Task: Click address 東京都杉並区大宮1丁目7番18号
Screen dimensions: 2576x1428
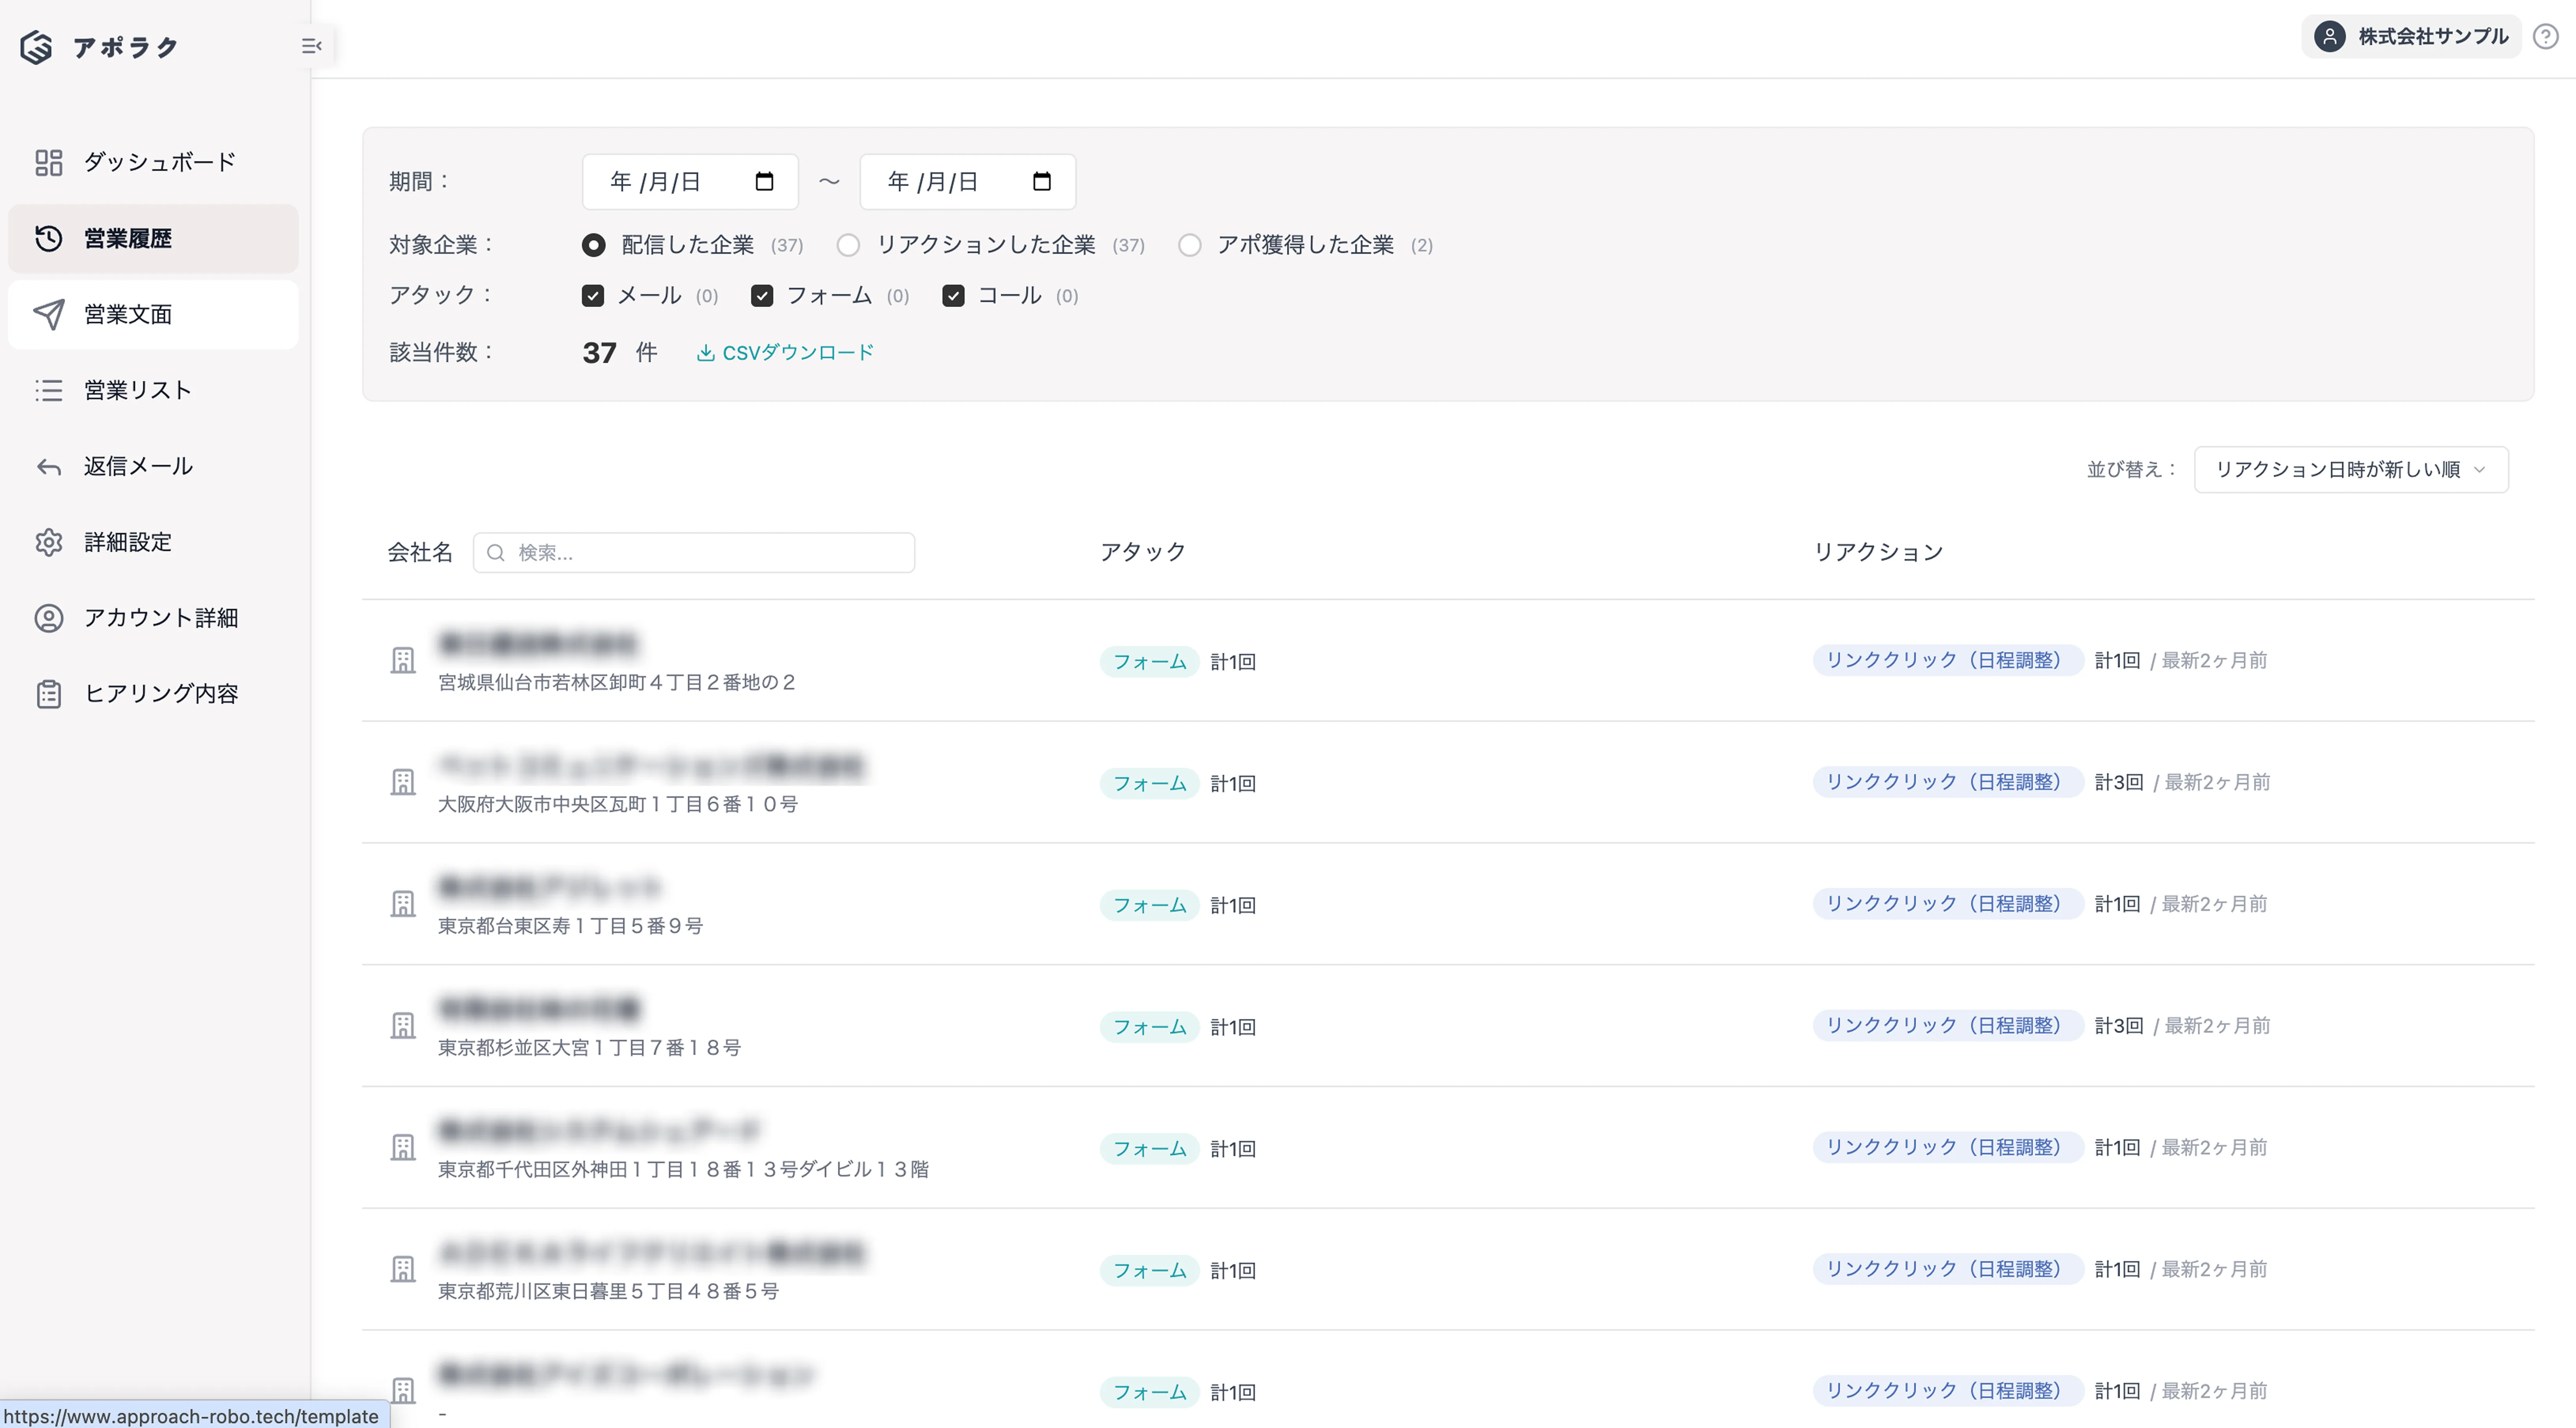Action: [x=590, y=1048]
